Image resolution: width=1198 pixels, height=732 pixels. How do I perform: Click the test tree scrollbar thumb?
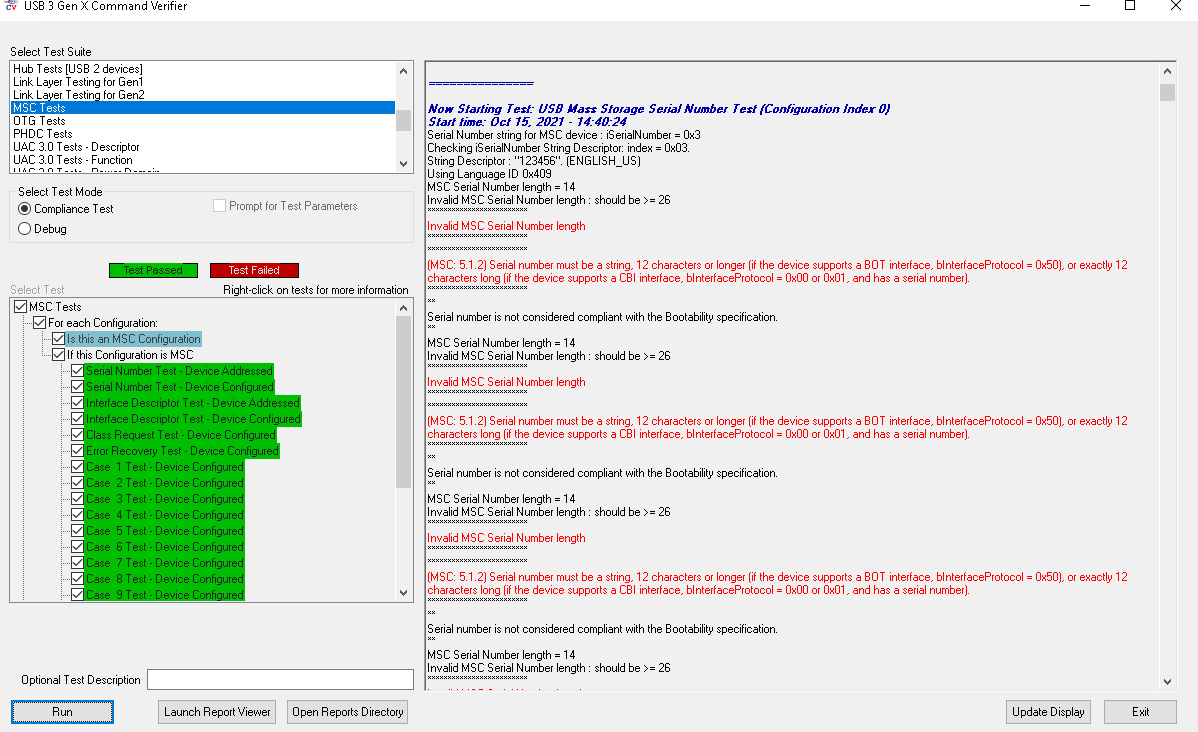(x=403, y=402)
